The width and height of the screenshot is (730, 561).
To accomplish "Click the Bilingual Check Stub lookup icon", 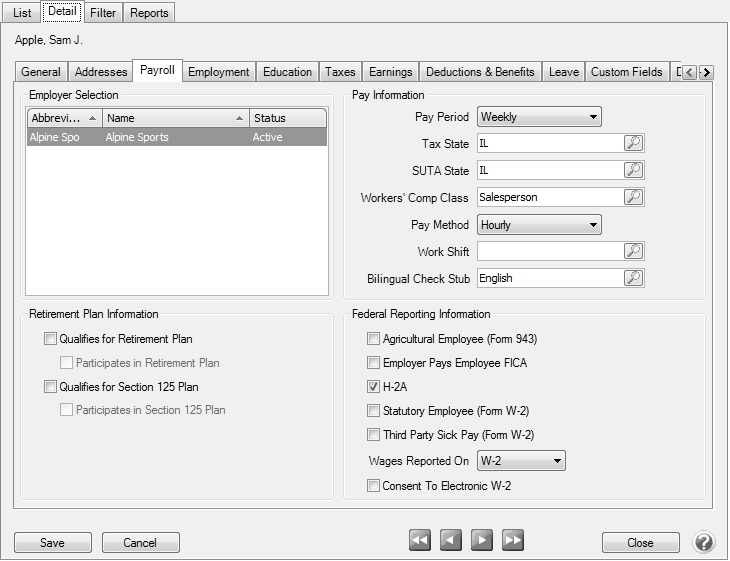I will tap(633, 279).
